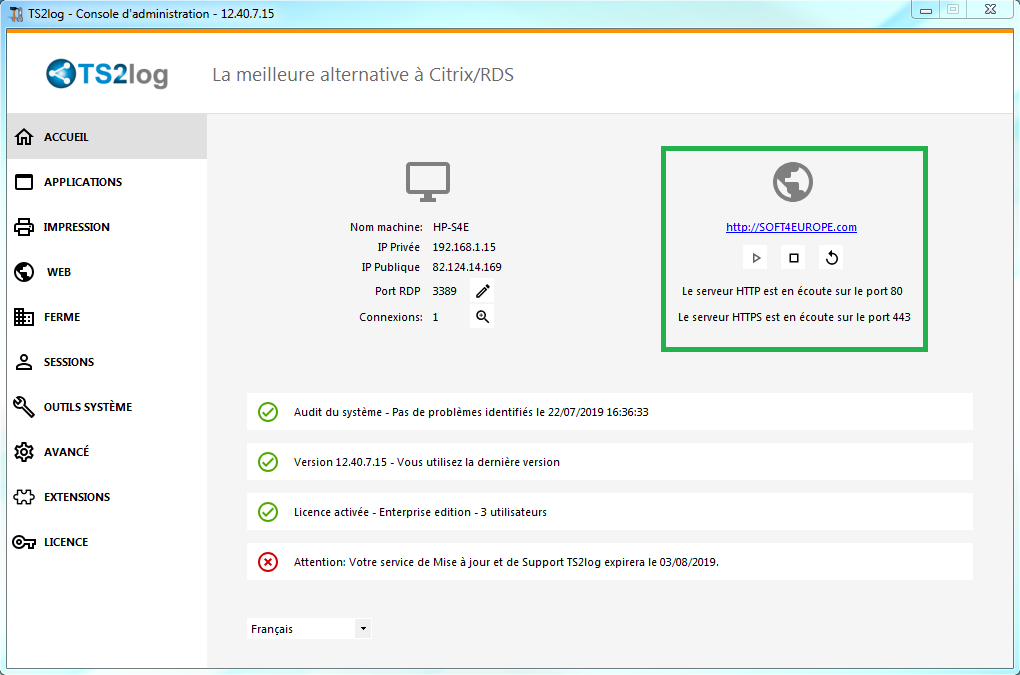Go to the IMPRESSION section
Viewport: 1020px width, 675px height.
(107, 227)
